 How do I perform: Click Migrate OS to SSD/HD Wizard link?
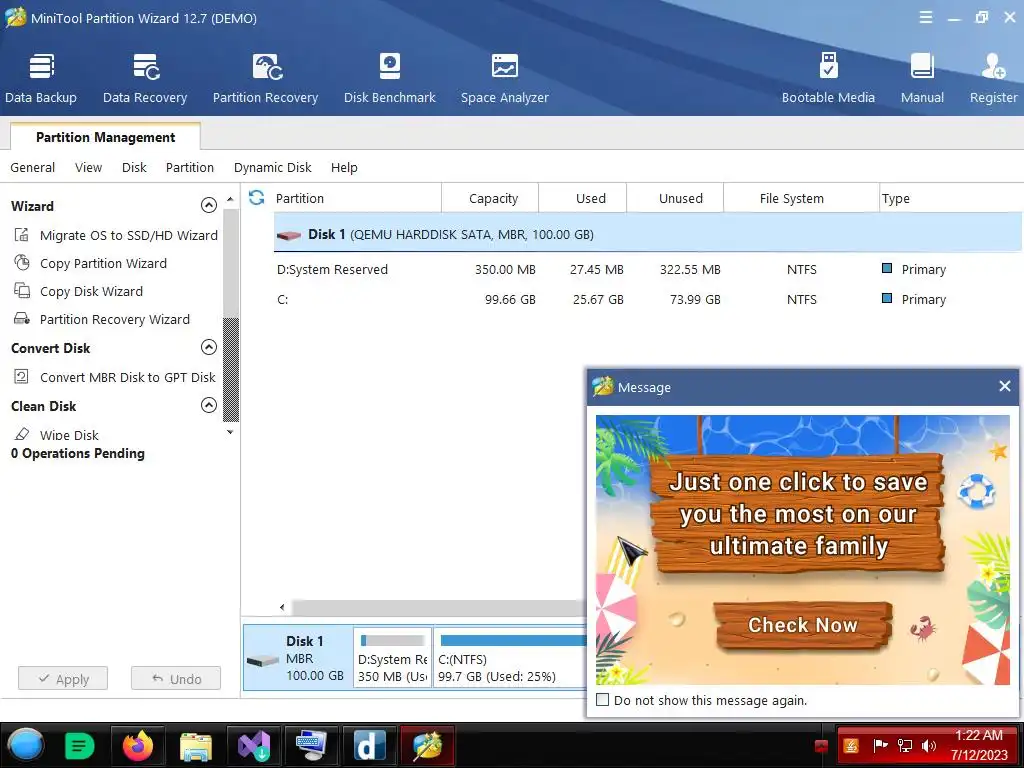[x=129, y=235]
